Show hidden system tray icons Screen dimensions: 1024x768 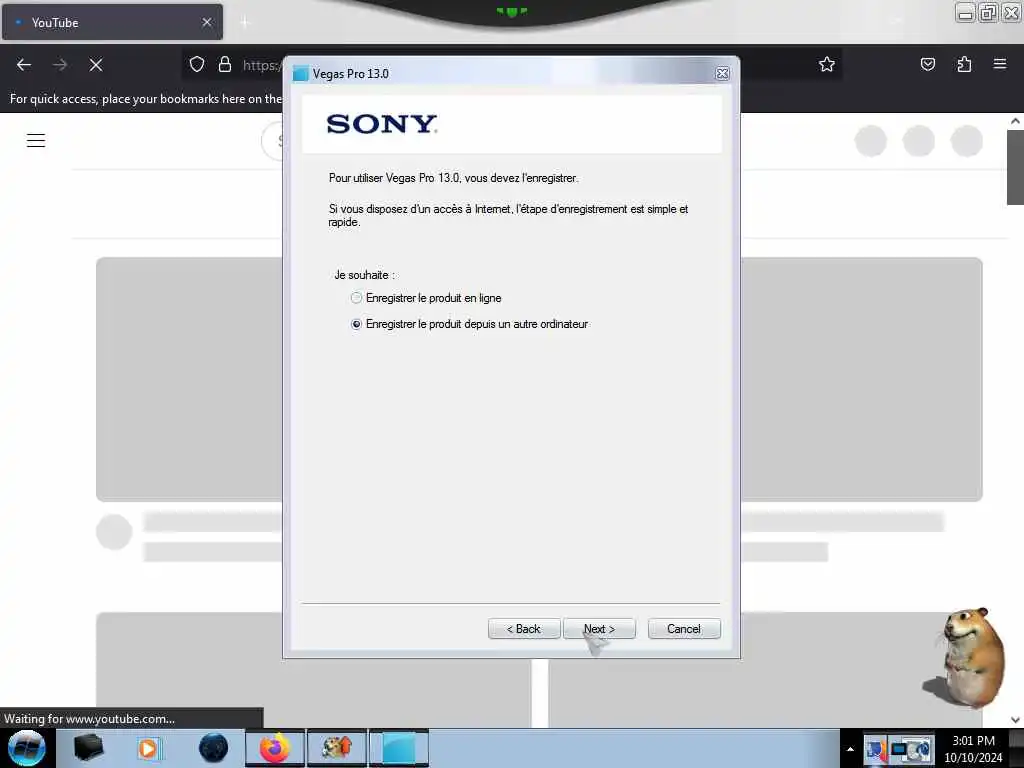point(850,749)
